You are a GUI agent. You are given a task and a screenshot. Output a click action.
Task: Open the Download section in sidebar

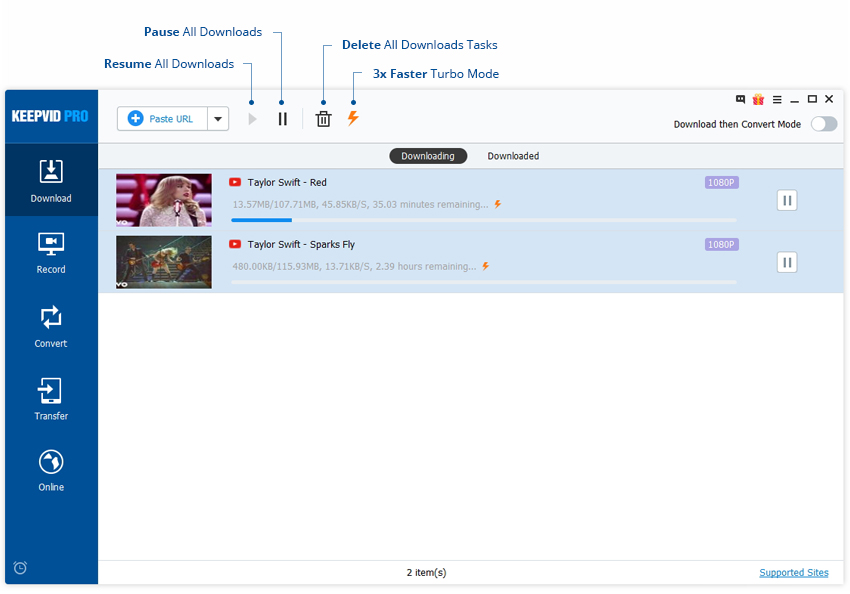(x=51, y=180)
